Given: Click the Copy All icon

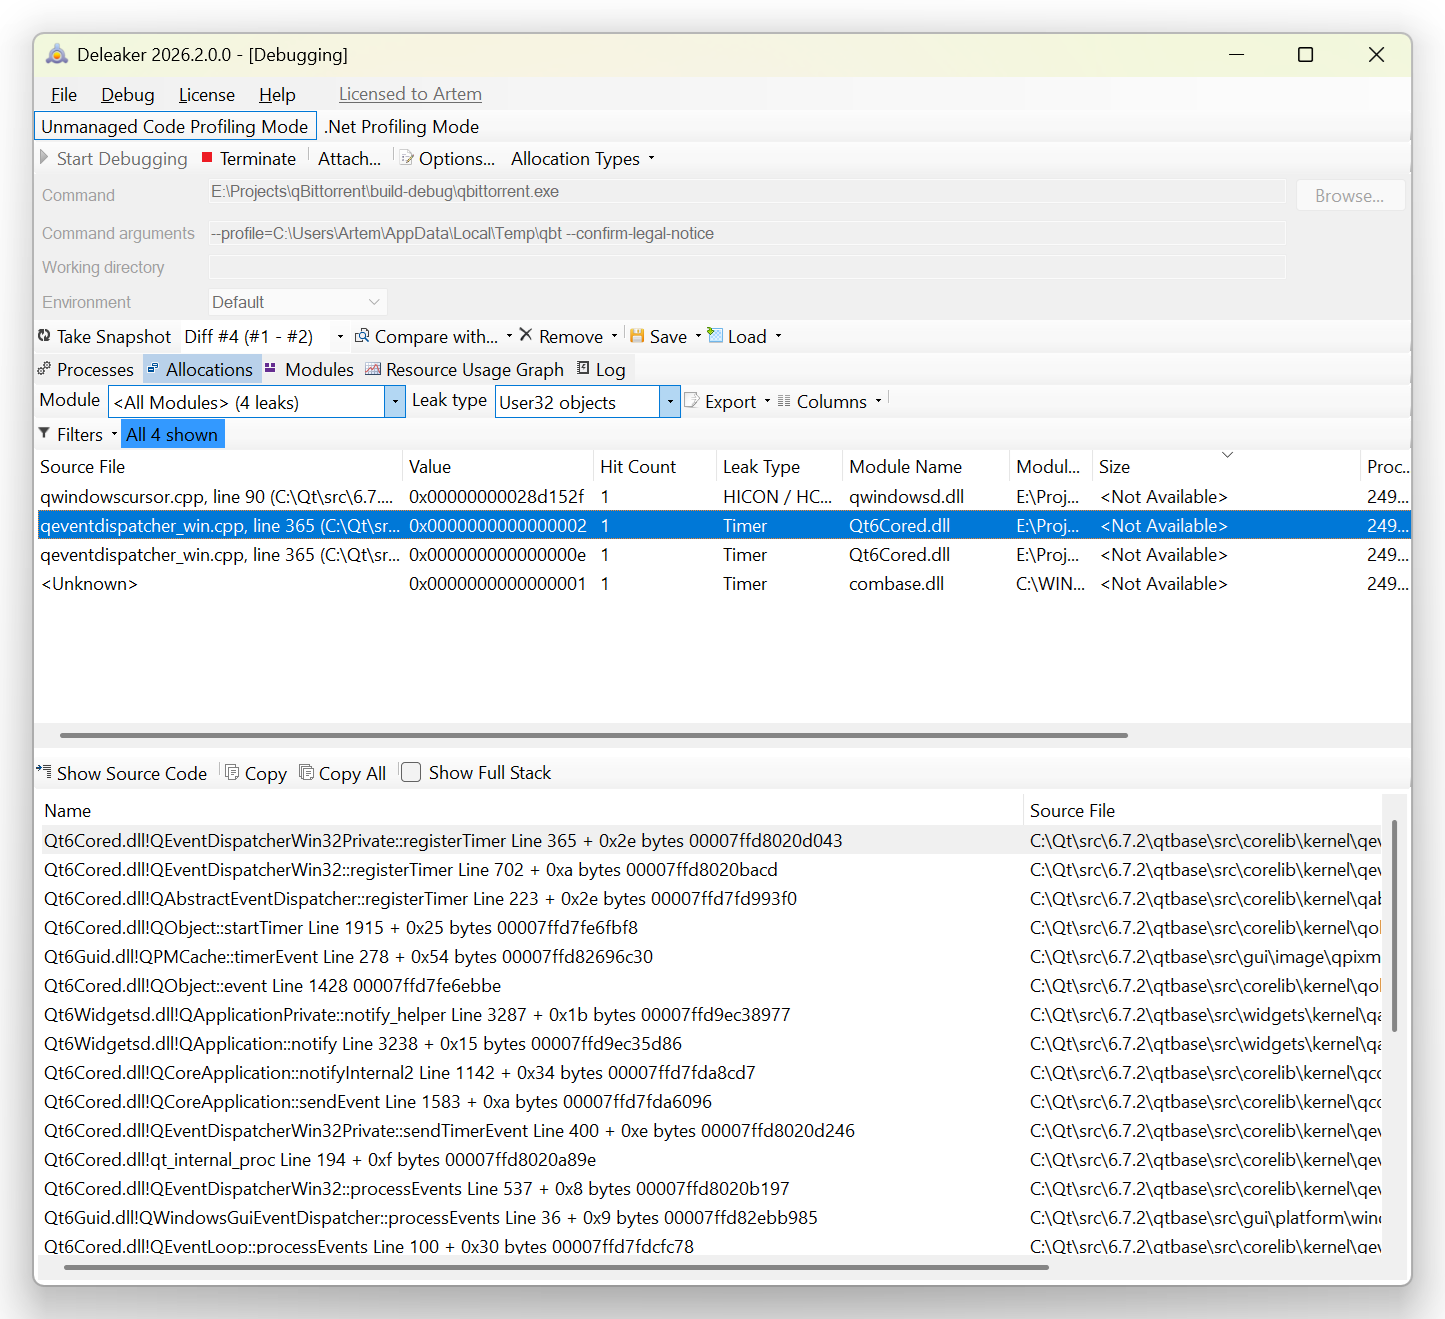Looking at the screenshot, I should [x=307, y=772].
